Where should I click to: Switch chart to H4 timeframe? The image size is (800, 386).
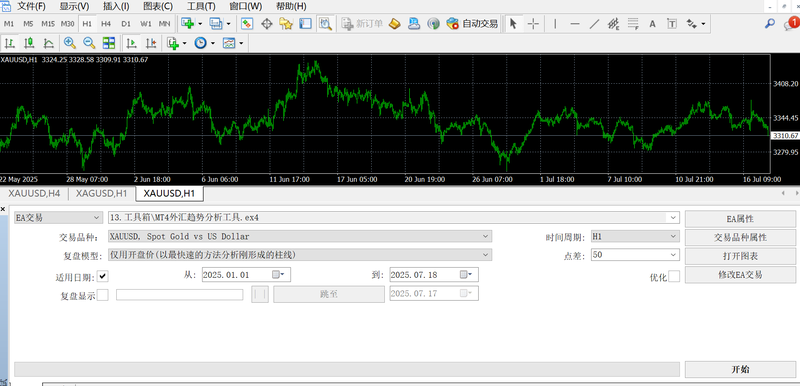pyautogui.click(x=106, y=24)
